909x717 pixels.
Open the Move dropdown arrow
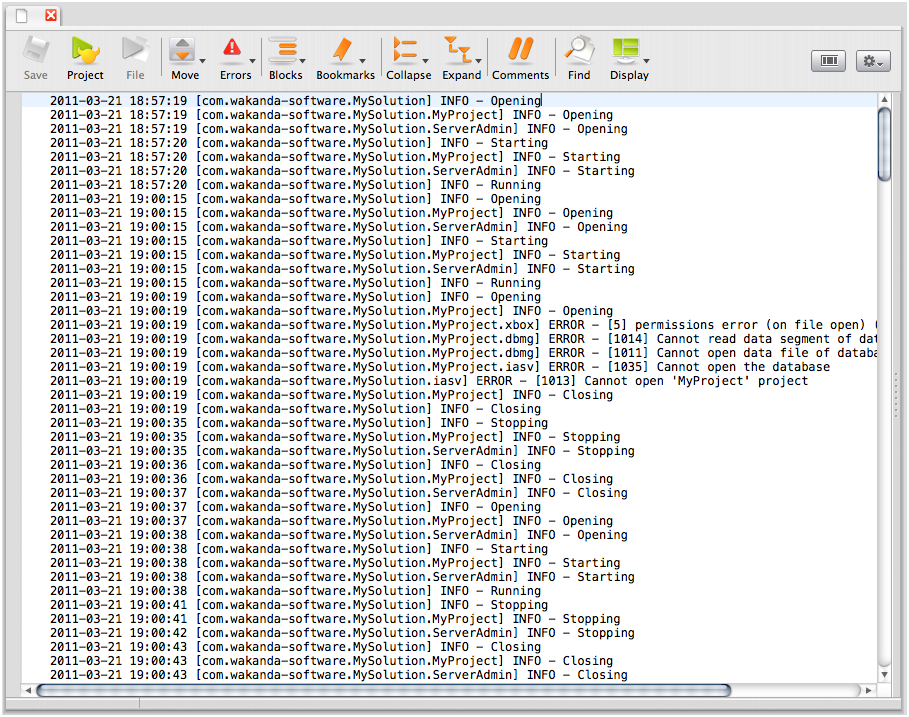[x=200, y=61]
